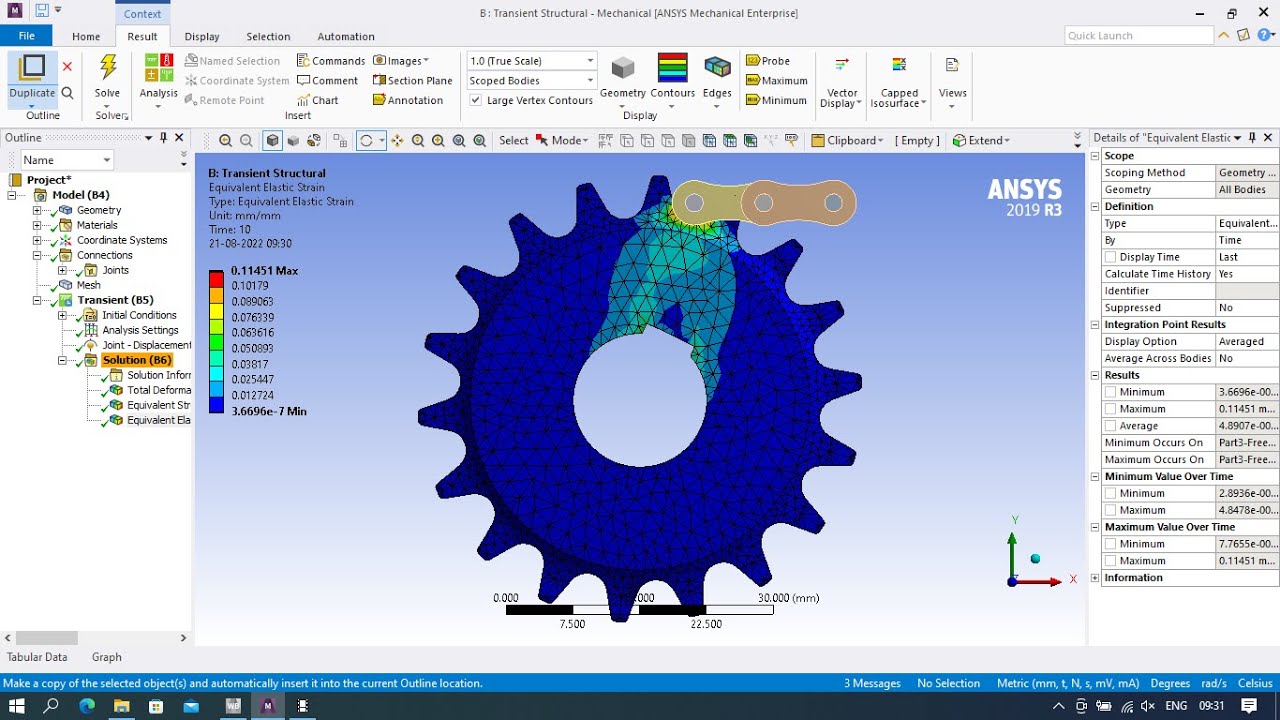Insert a Chart

tap(318, 100)
